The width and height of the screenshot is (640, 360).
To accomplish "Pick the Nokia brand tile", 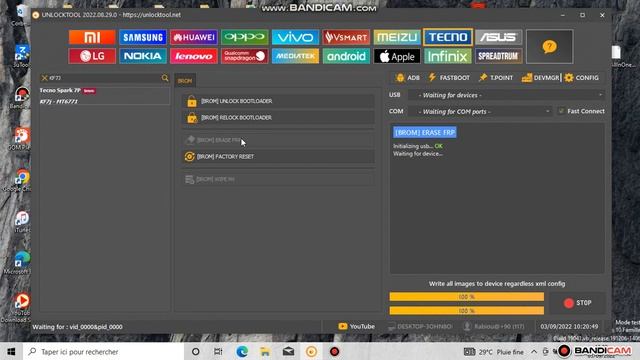I will (x=143, y=56).
